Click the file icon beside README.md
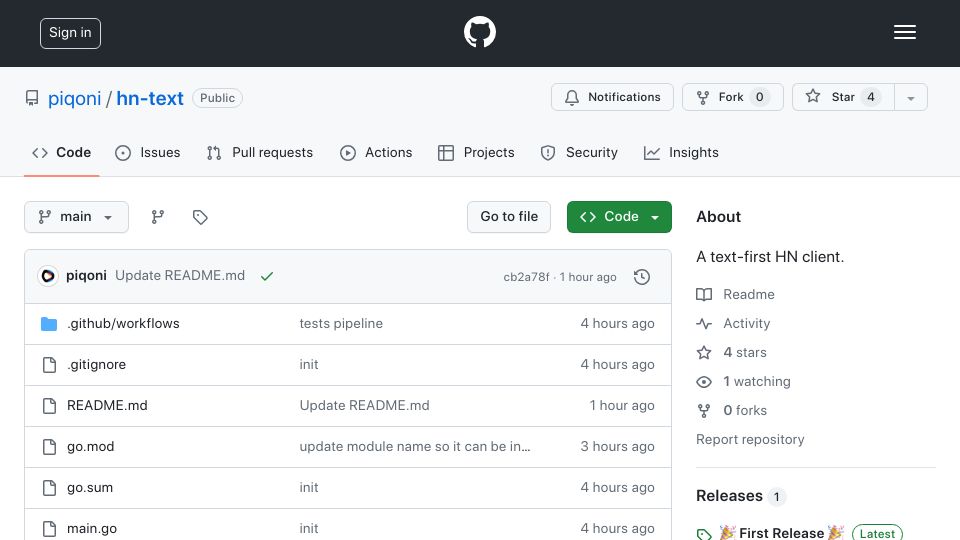This screenshot has width=960, height=540. click(50, 406)
